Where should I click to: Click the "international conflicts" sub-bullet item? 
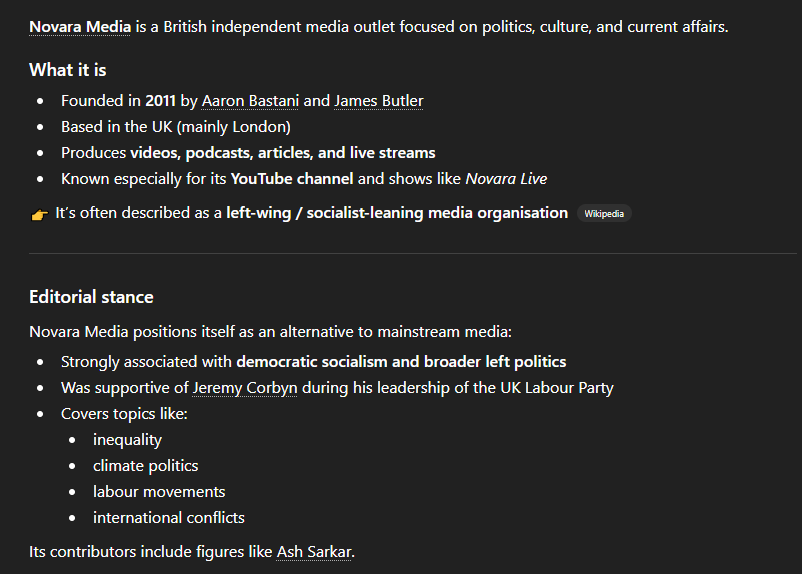(x=168, y=518)
